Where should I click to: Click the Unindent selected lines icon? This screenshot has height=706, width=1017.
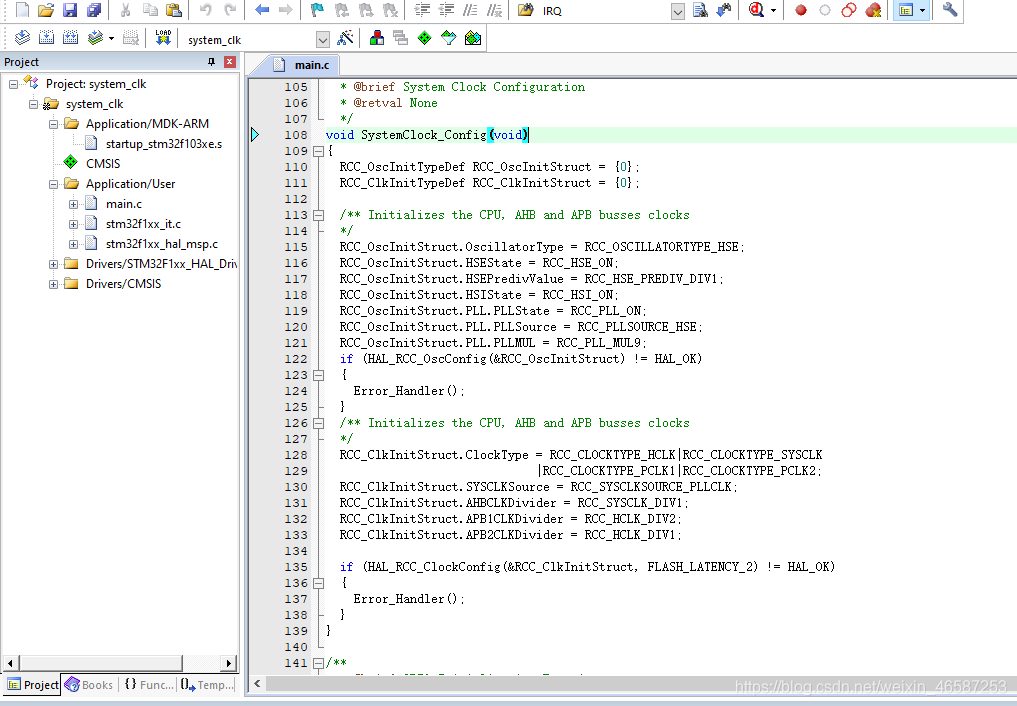(446, 10)
